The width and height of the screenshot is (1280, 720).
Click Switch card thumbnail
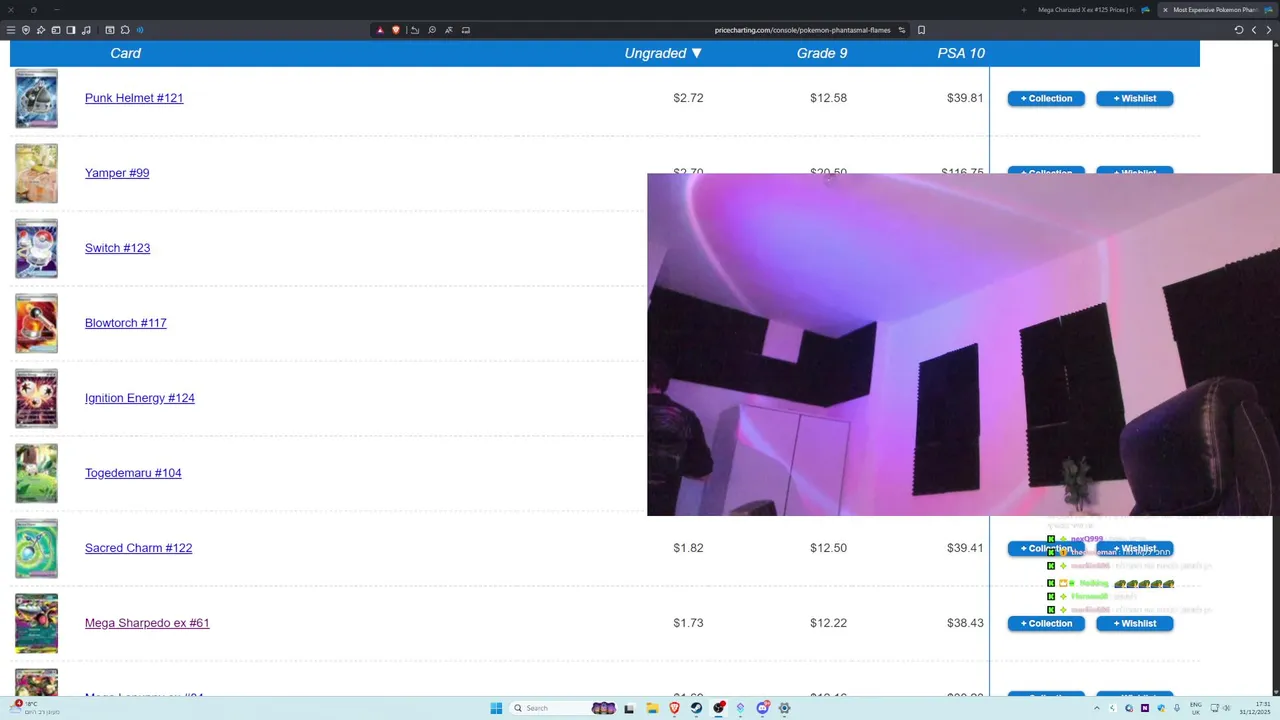(36, 248)
